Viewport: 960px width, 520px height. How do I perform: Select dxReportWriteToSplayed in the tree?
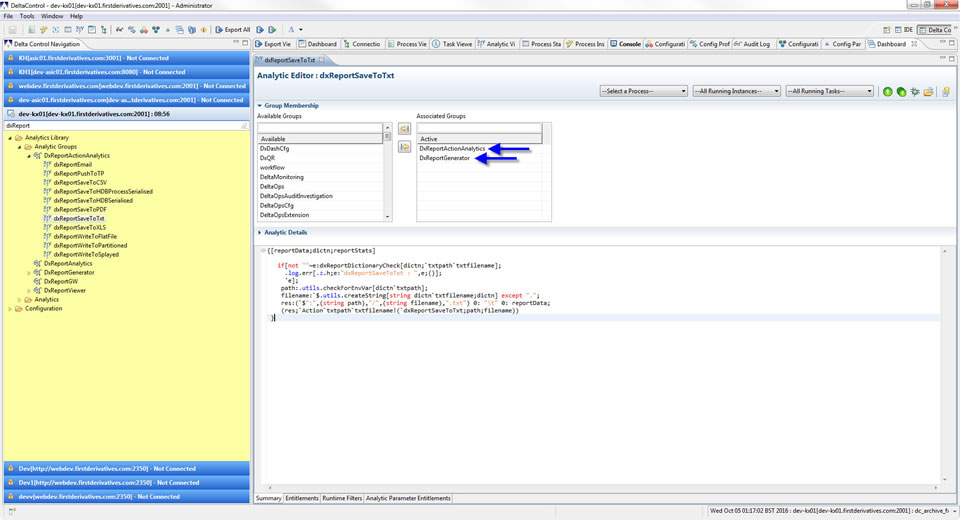tap(86, 255)
